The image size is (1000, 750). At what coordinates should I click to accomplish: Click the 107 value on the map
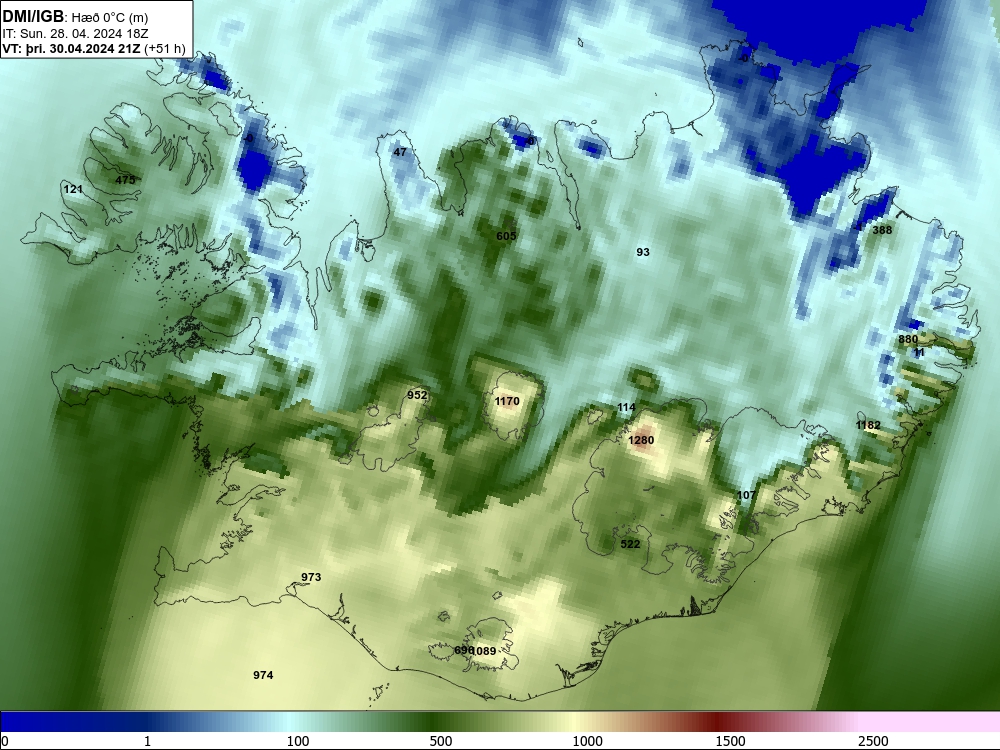tap(746, 495)
